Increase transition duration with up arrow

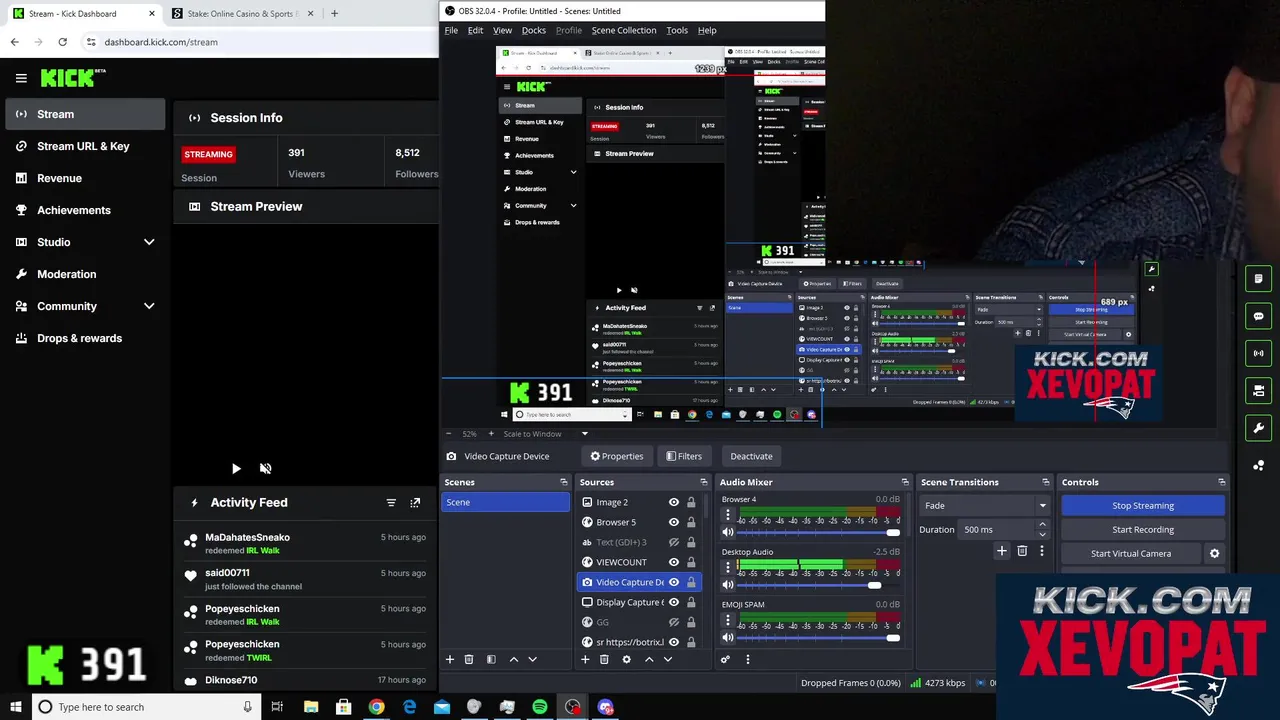pos(1043,524)
